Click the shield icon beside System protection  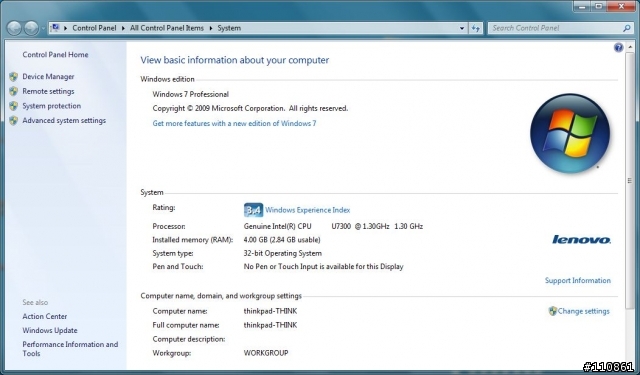(13, 106)
